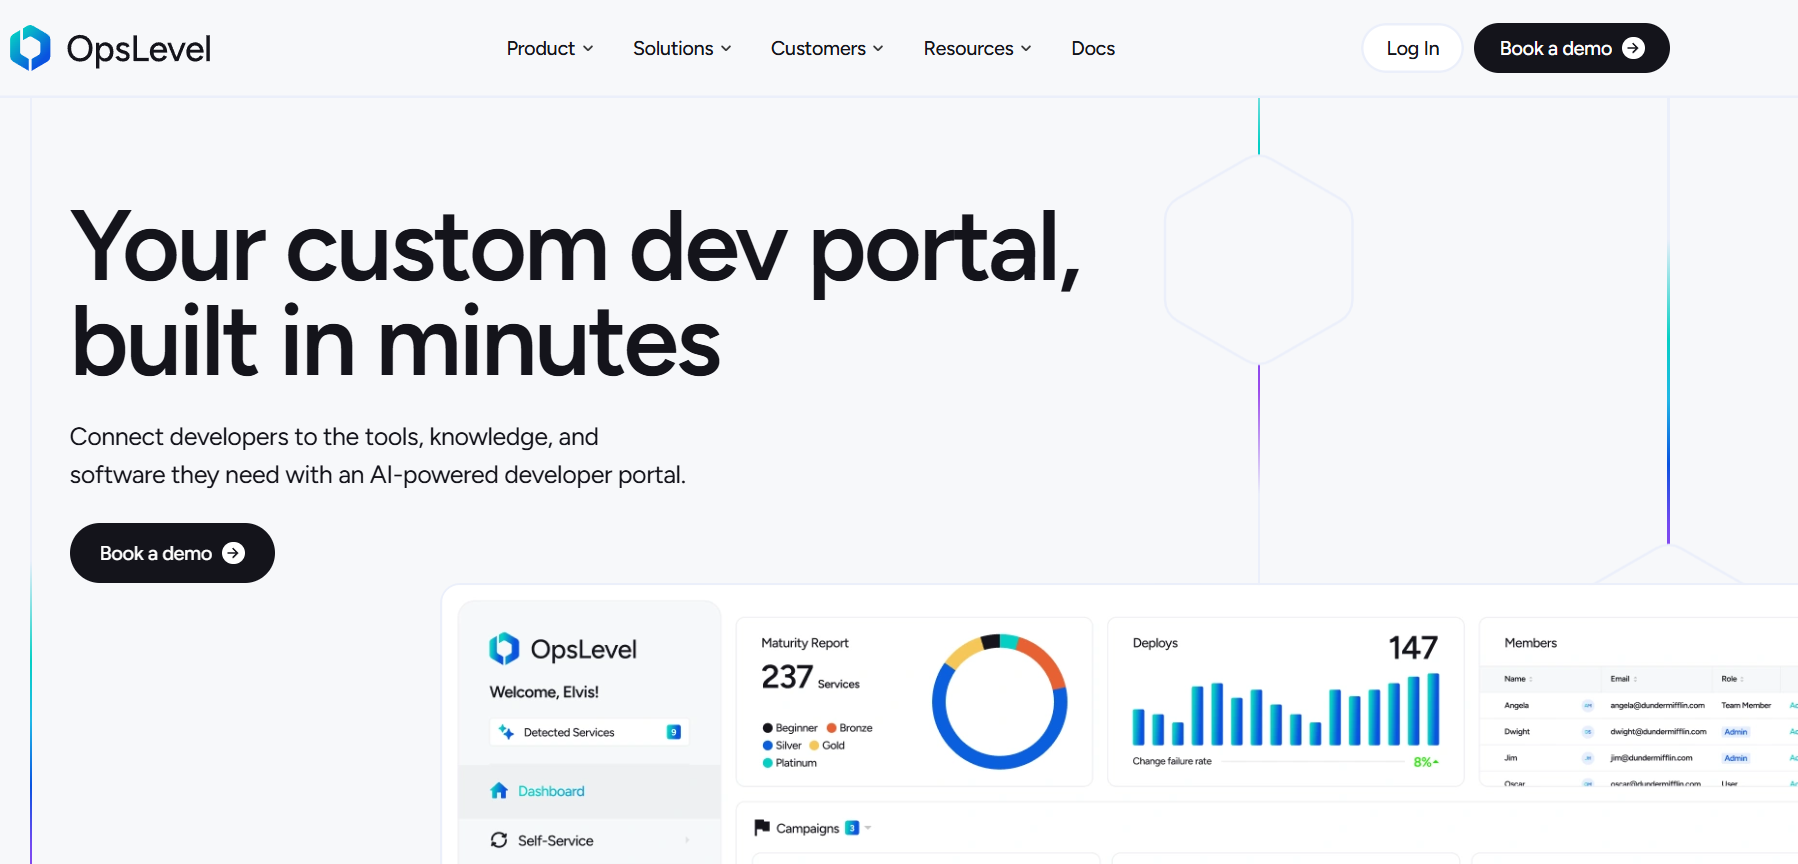1798x864 pixels.
Task: Expand the Product dropdown menu
Action: 549,48
